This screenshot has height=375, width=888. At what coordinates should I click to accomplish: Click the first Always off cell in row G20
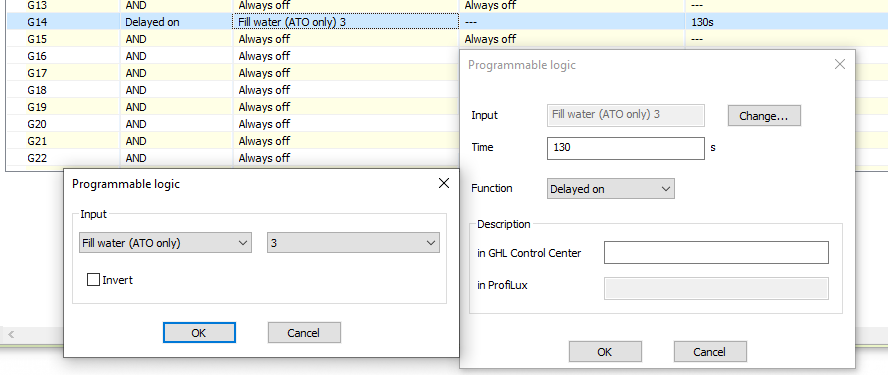click(x=345, y=124)
